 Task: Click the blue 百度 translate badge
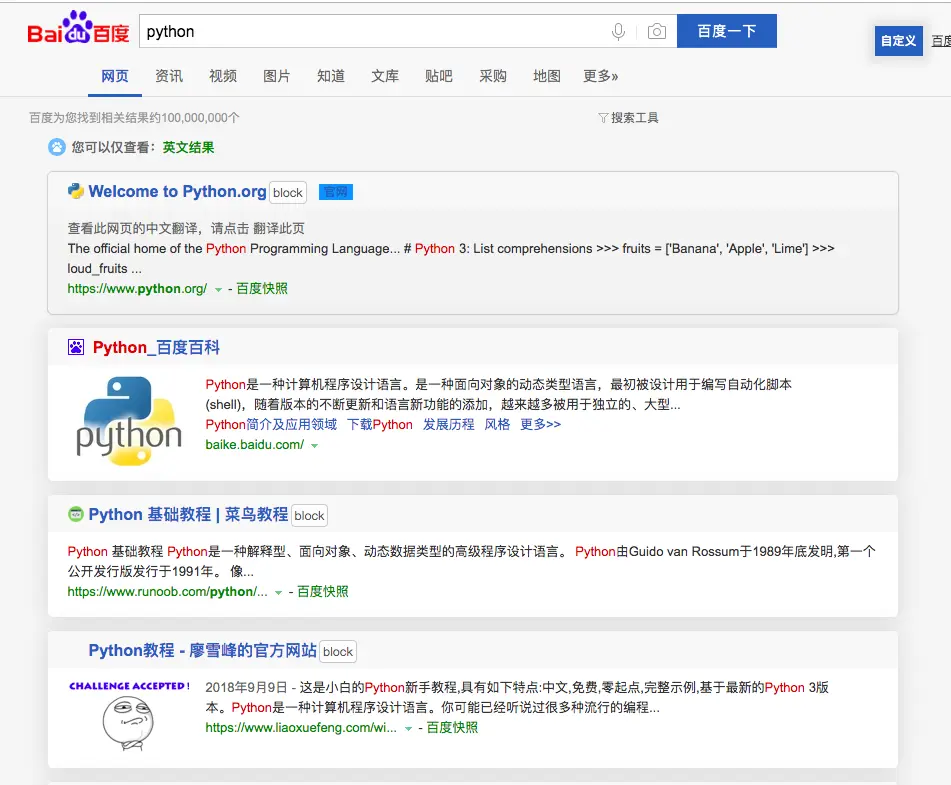[x=336, y=192]
